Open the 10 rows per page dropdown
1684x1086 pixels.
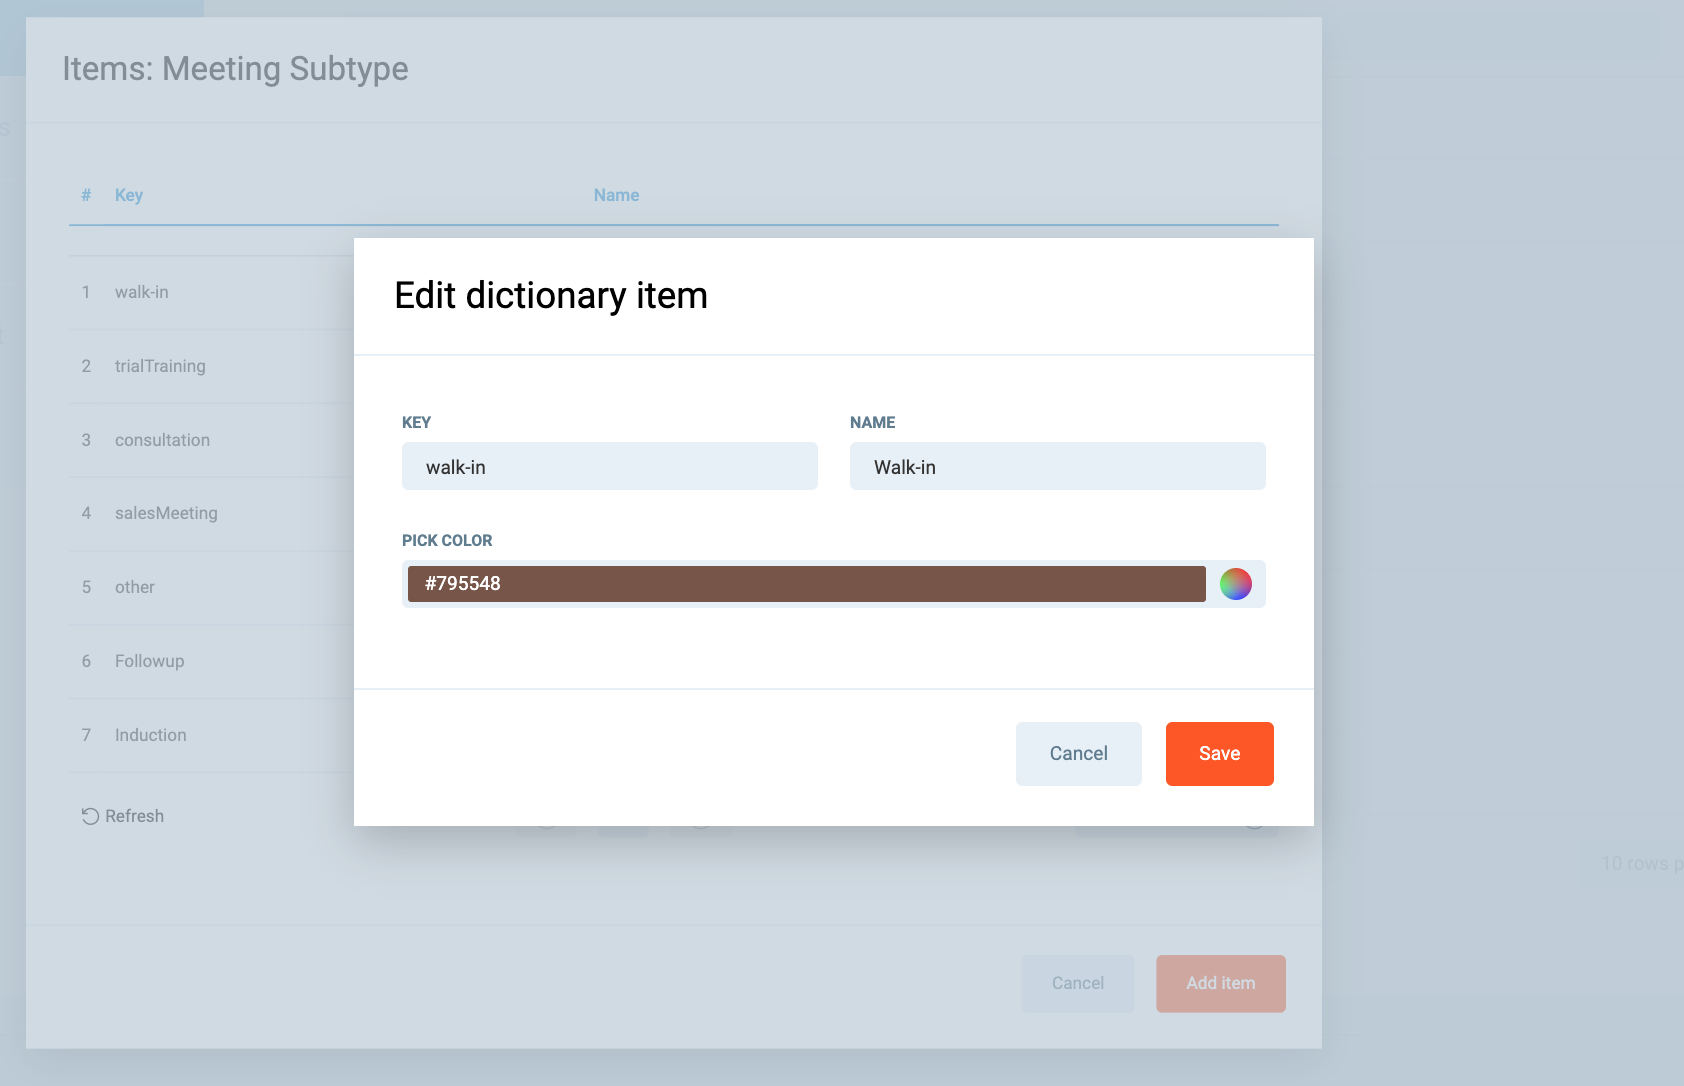tap(1640, 863)
